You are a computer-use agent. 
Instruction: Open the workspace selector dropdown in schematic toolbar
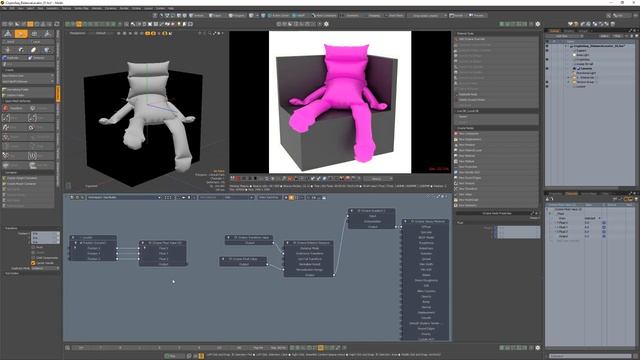click(124, 198)
